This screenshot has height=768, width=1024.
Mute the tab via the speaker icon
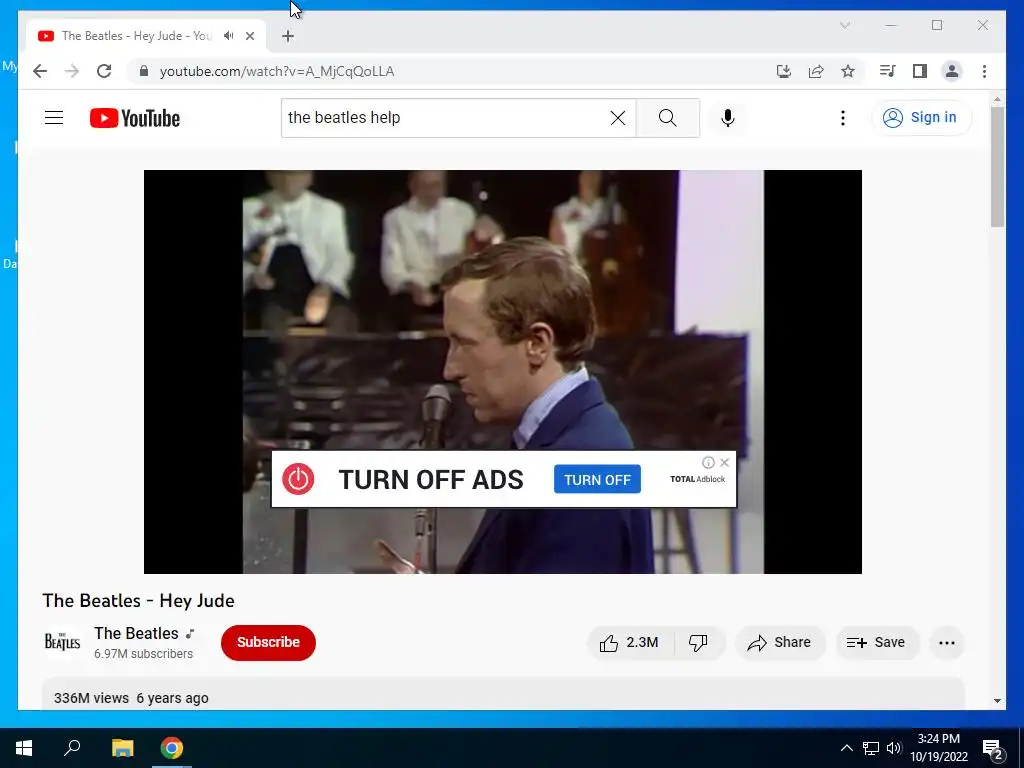(x=228, y=36)
